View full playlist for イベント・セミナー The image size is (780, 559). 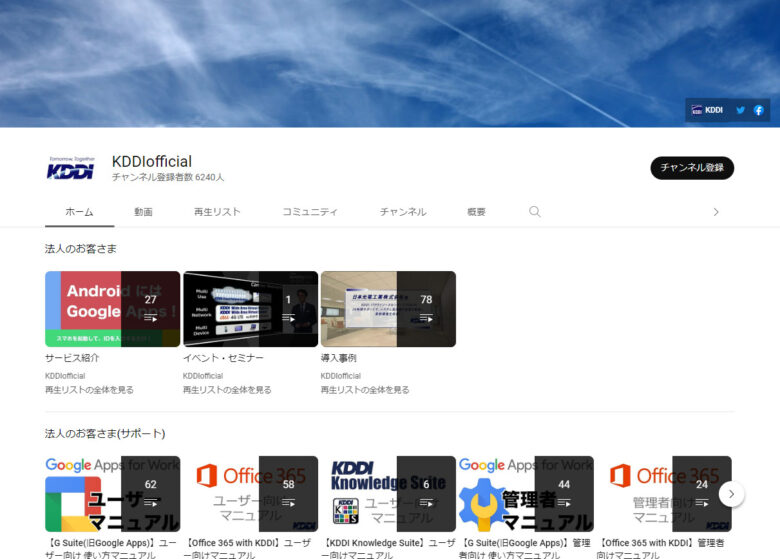point(227,390)
